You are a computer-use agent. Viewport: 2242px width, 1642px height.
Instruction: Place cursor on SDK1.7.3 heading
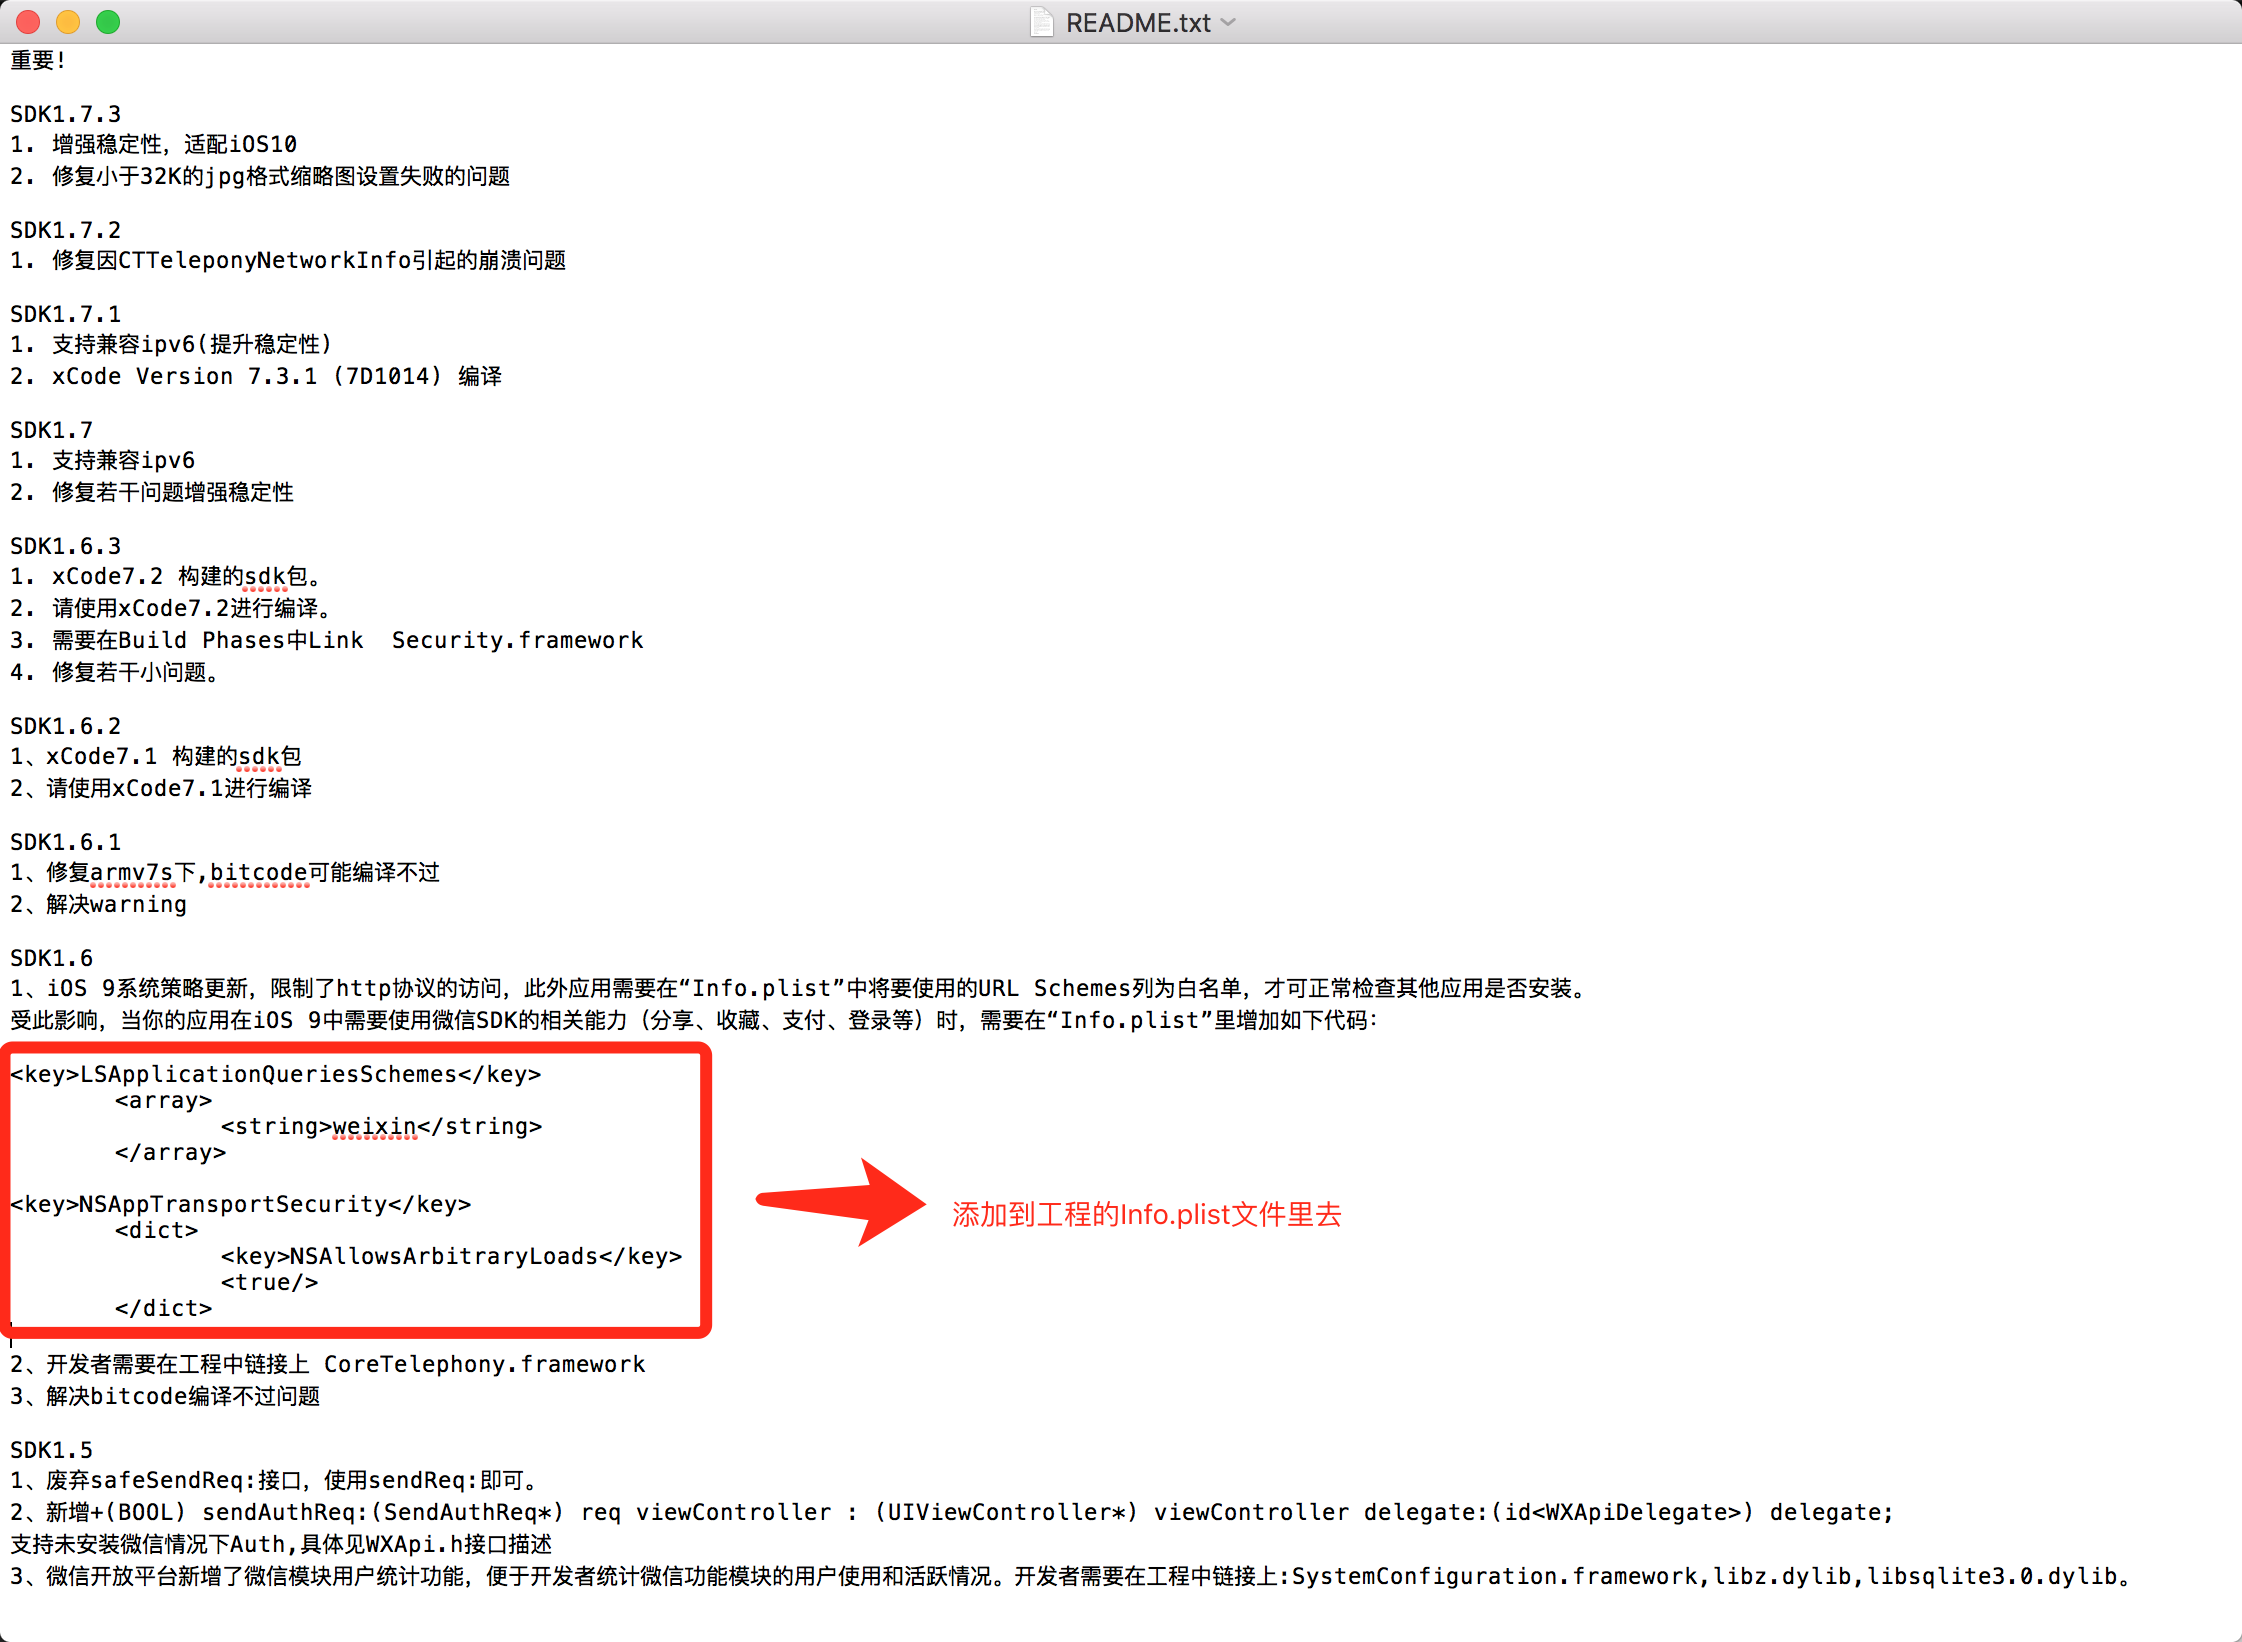[x=66, y=114]
